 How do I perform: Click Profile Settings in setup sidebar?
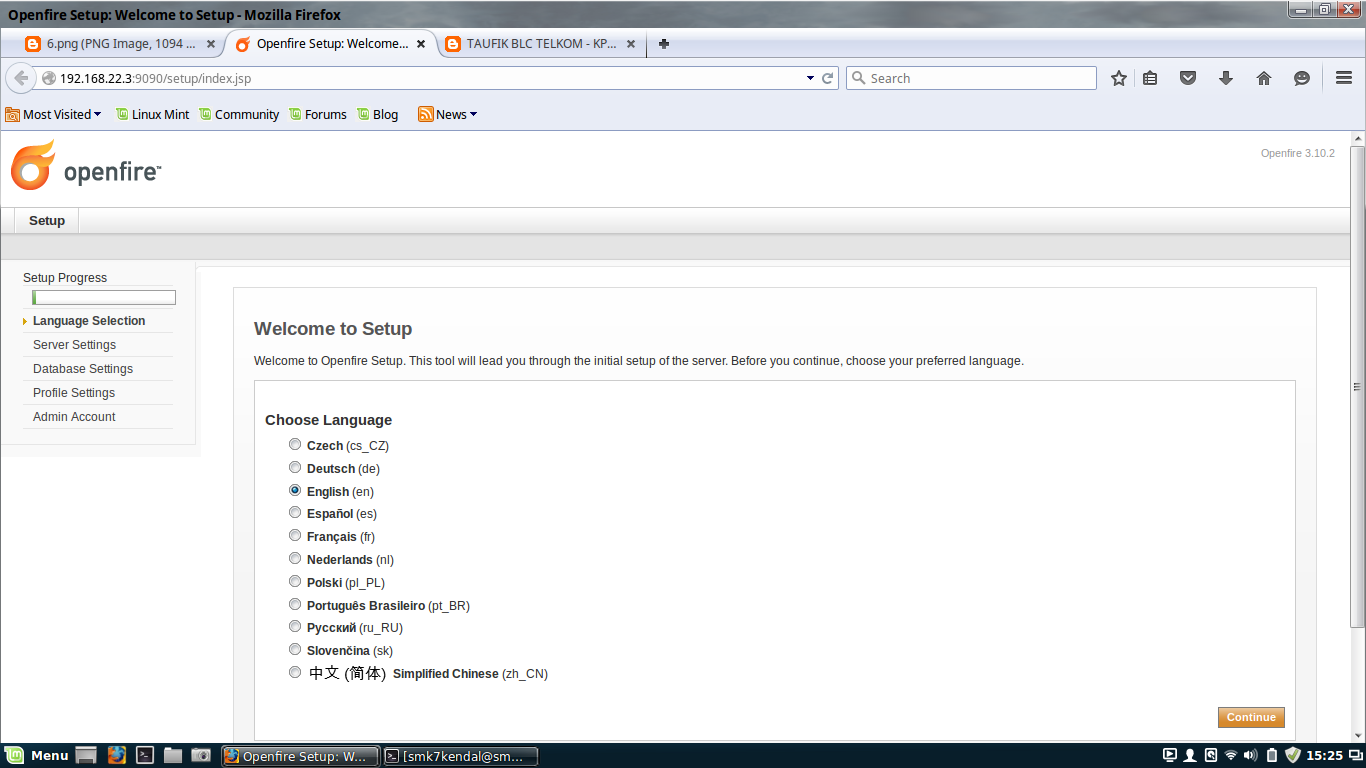point(74,393)
